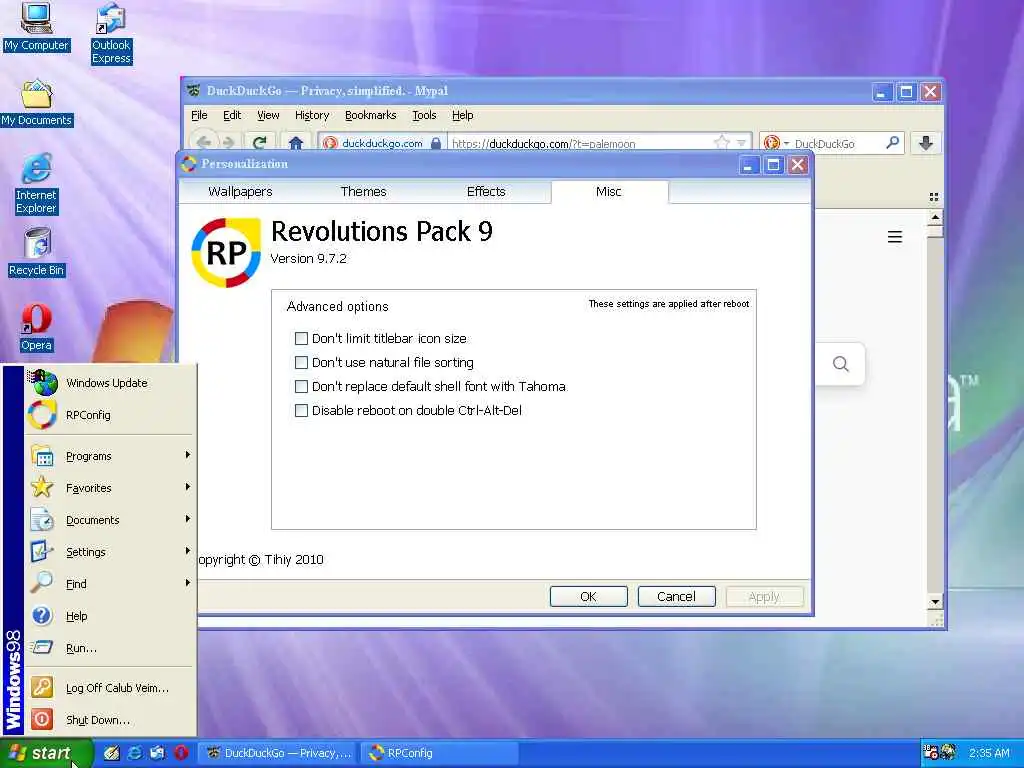Viewport: 1024px width, 768px height.
Task: Click the Home button in Mypal toolbar
Action: point(296,142)
